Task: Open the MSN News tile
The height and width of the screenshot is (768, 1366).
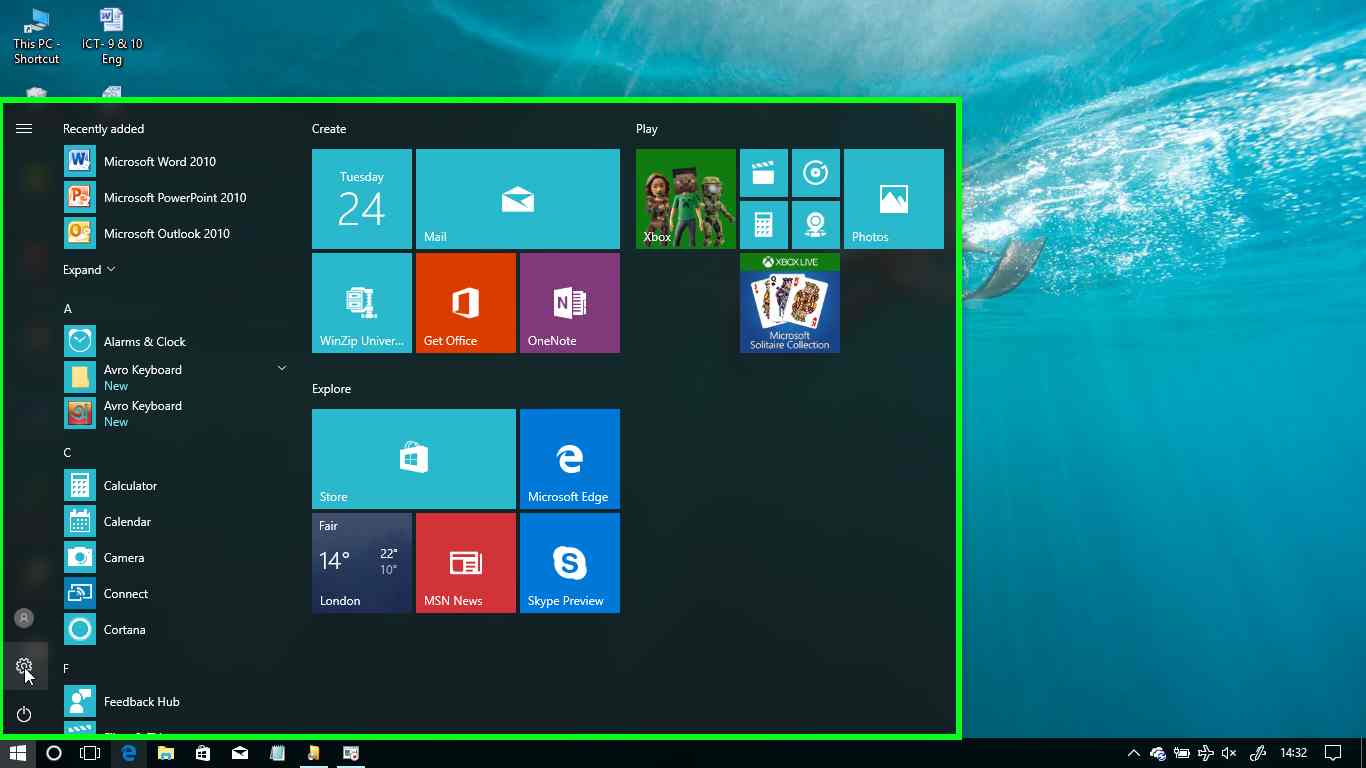Action: point(466,563)
